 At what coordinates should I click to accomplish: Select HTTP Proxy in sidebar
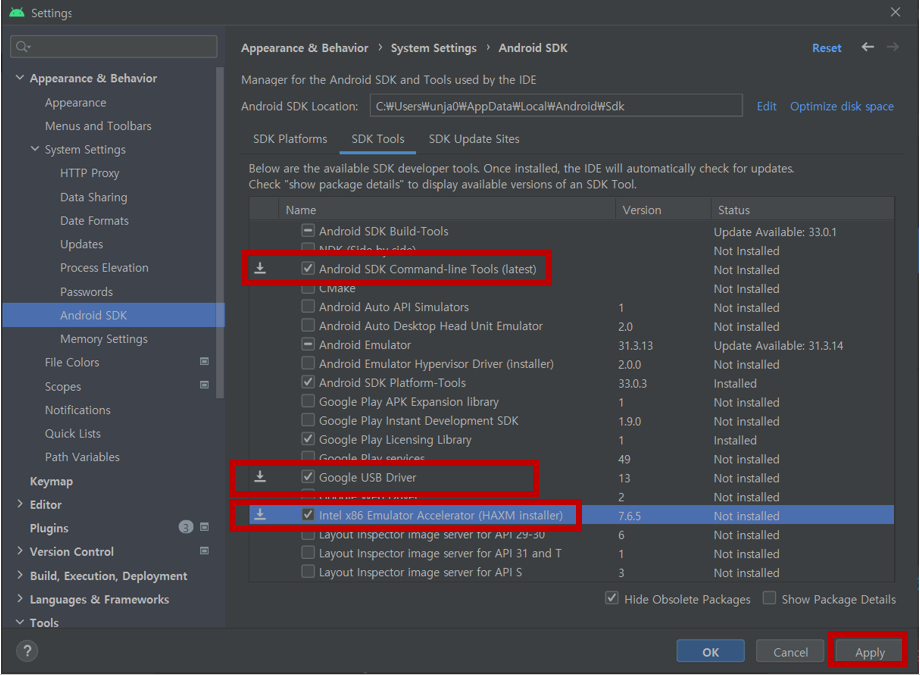(89, 173)
